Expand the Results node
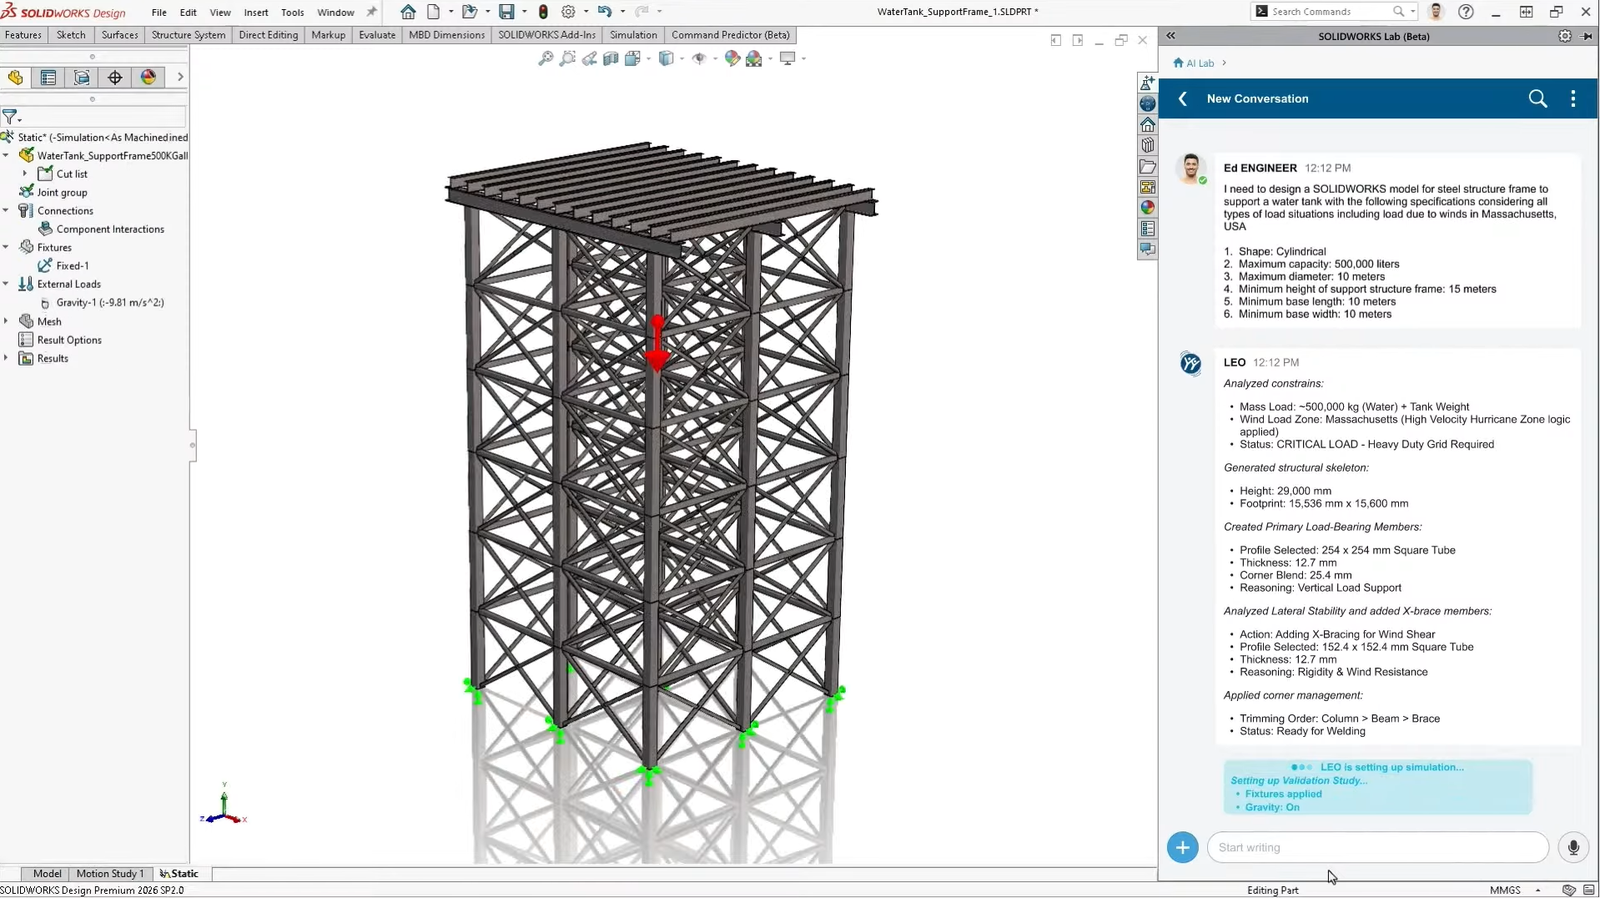This screenshot has height=898, width=1600. (x=6, y=358)
